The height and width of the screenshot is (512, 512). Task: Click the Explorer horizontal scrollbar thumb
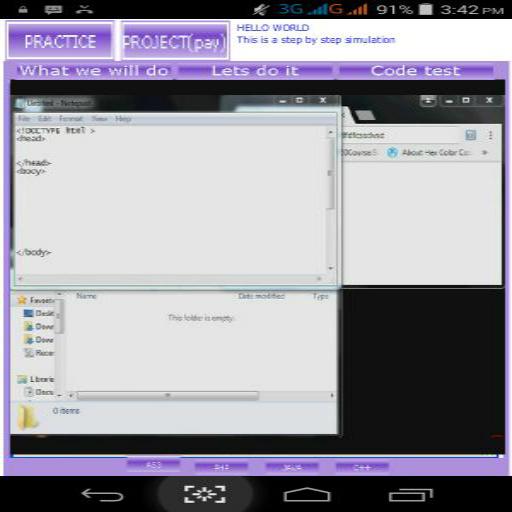tap(168, 395)
